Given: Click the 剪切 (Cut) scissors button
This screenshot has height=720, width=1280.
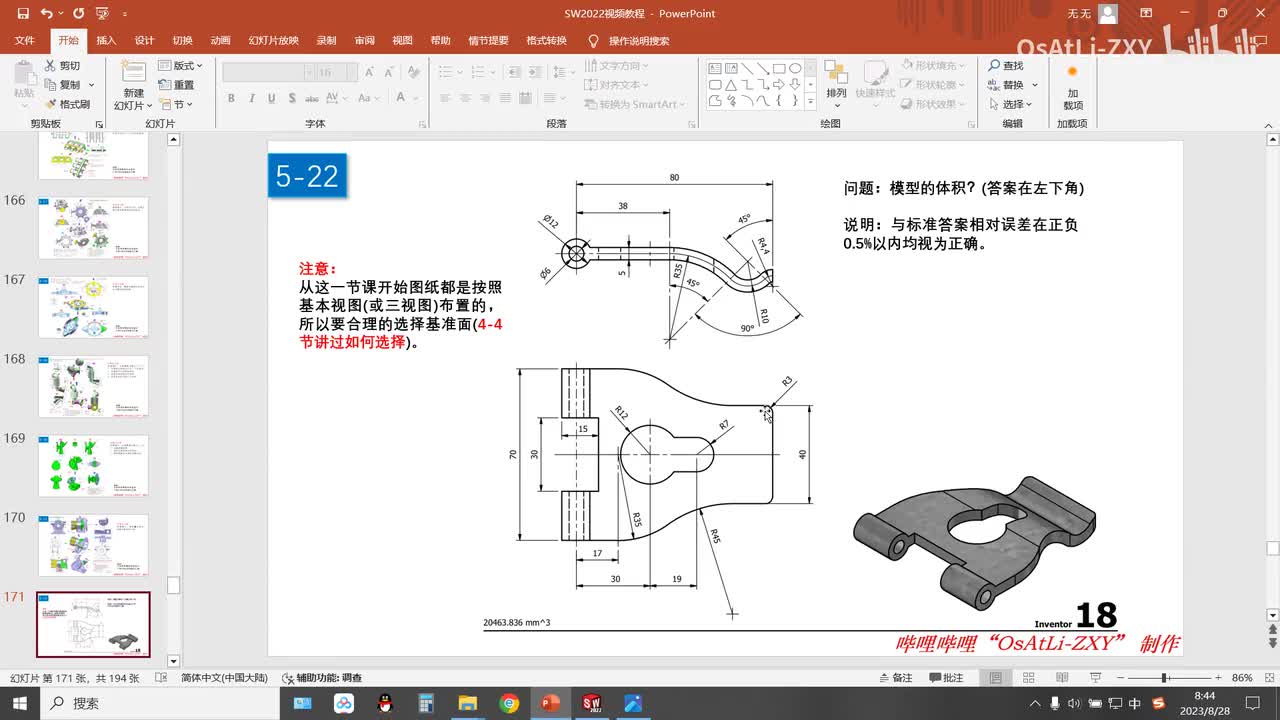Looking at the screenshot, I should [62, 65].
